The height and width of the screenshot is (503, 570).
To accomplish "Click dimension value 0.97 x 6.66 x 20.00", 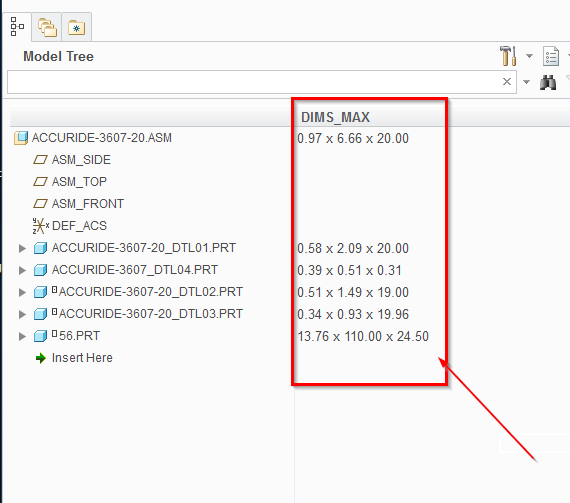I will point(353,138).
